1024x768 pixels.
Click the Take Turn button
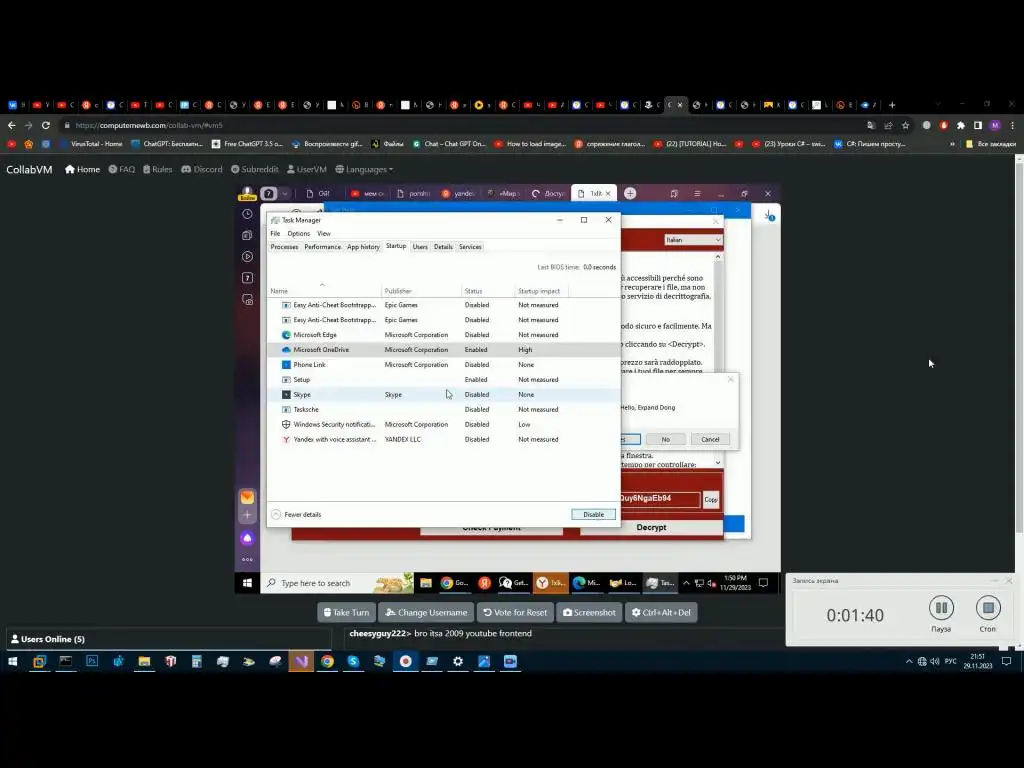[x=346, y=613]
